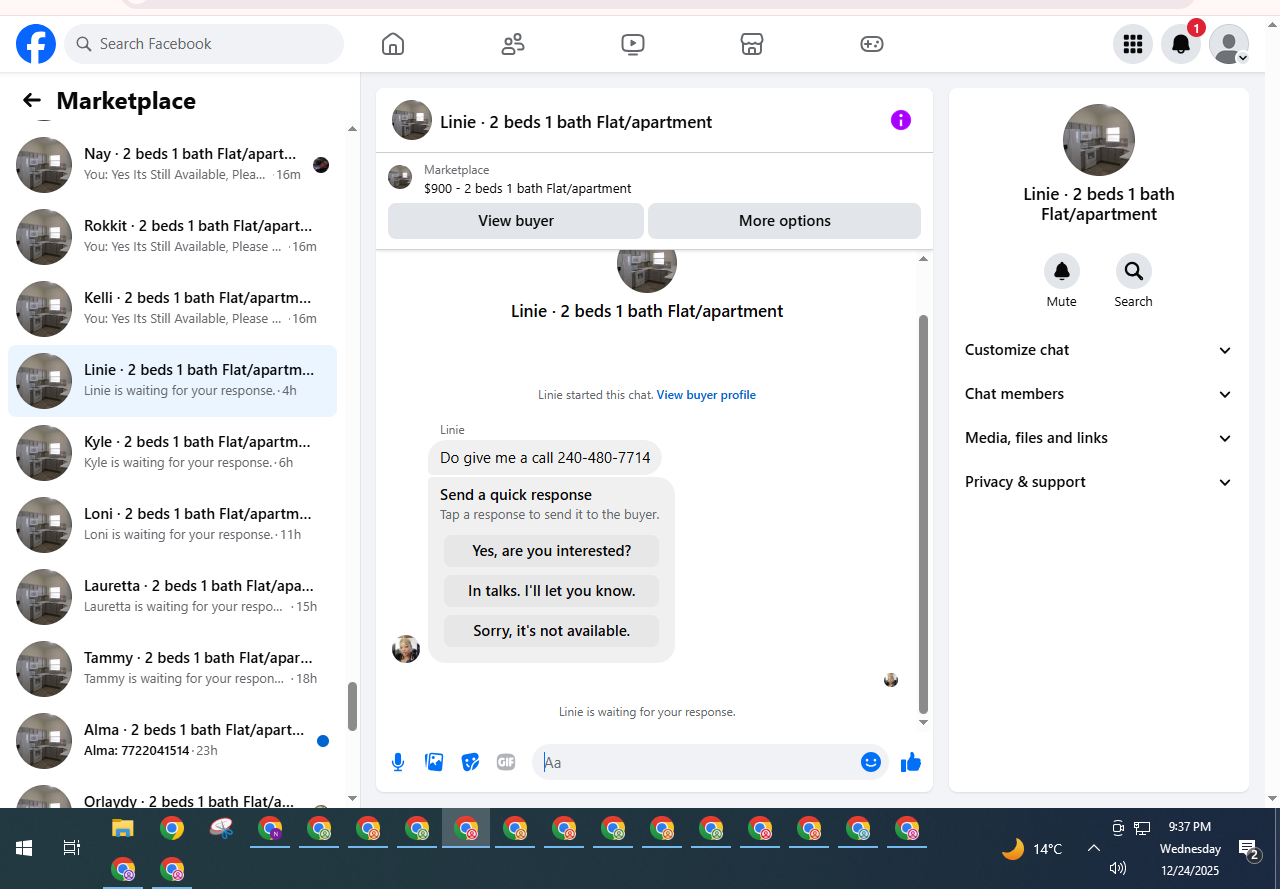The height and width of the screenshot is (889, 1280).
Task: Choose a sticker from the sticker icon
Action: point(470,762)
